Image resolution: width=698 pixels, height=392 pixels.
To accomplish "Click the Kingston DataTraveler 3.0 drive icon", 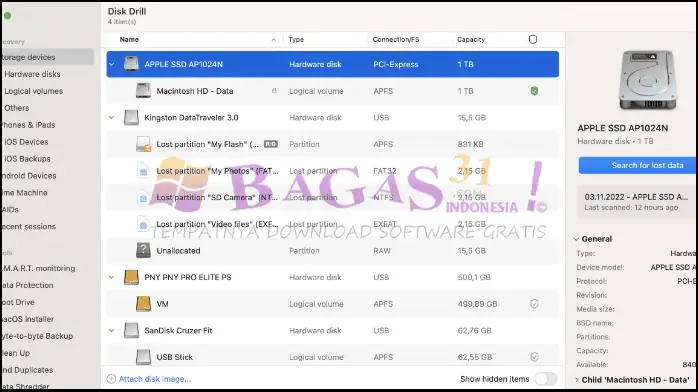I will 131,117.
